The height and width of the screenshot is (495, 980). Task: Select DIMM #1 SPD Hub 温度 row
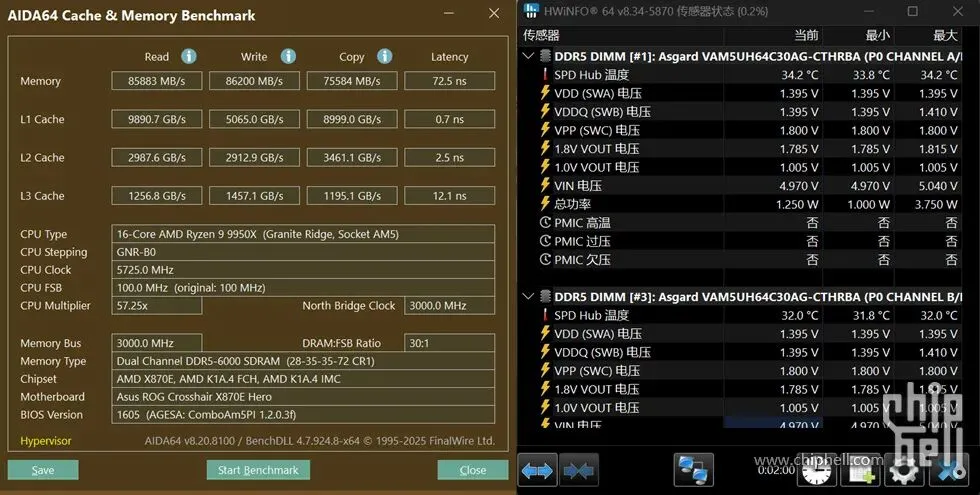pos(741,75)
